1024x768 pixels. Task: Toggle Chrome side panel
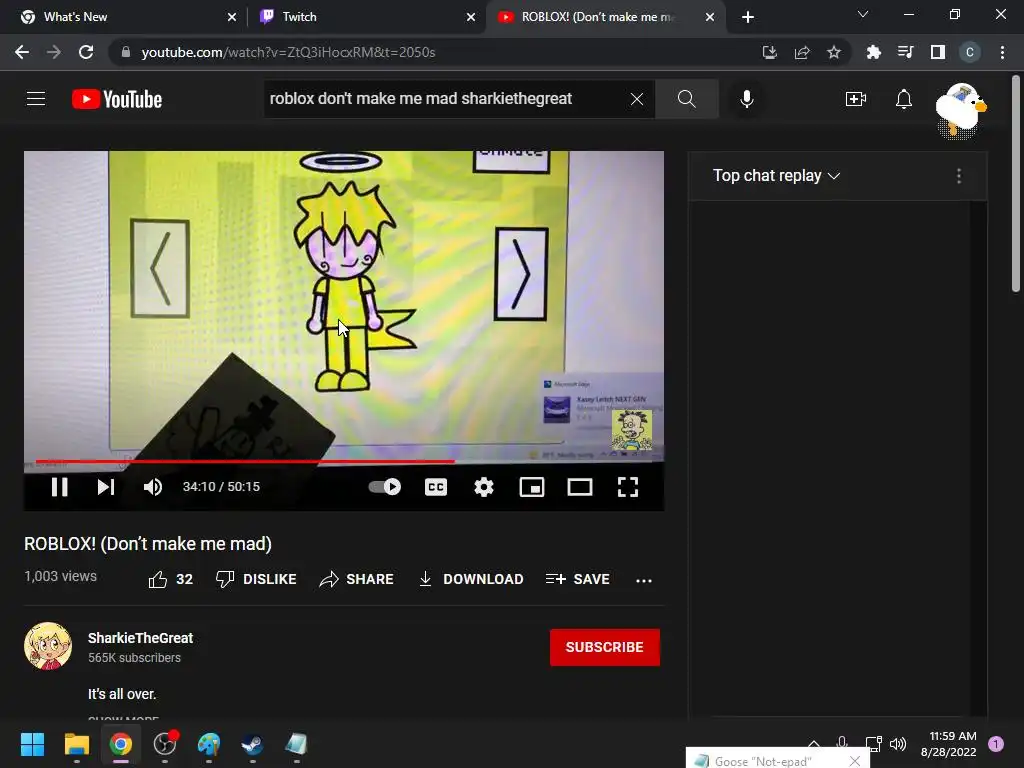(x=938, y=52)
